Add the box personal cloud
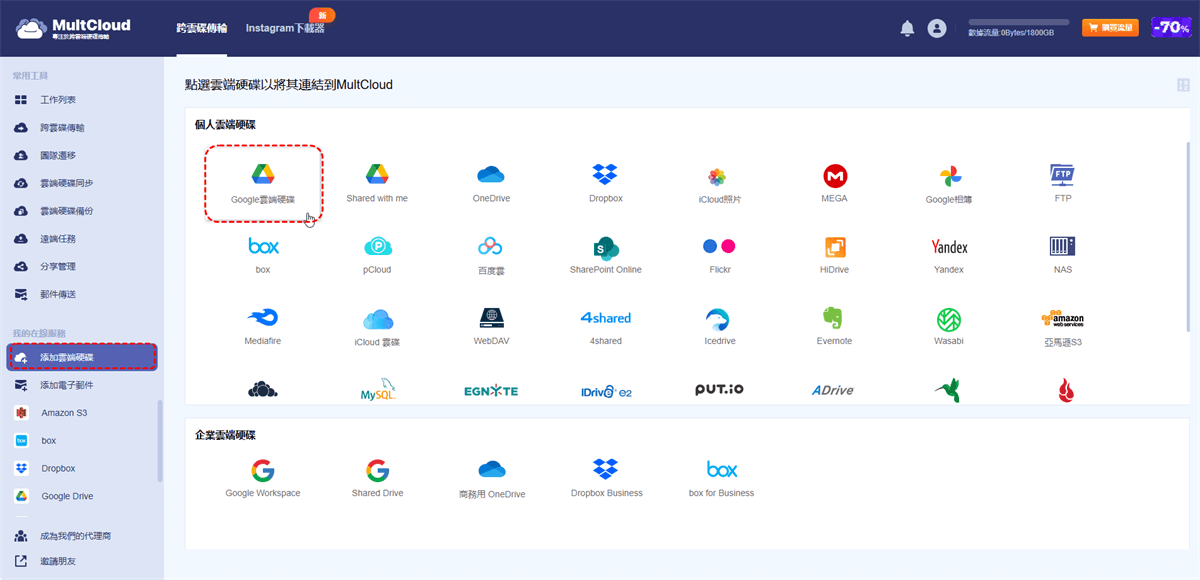Image resolution: width=1200 pixels, height=580 pixels. coord(263,255)
